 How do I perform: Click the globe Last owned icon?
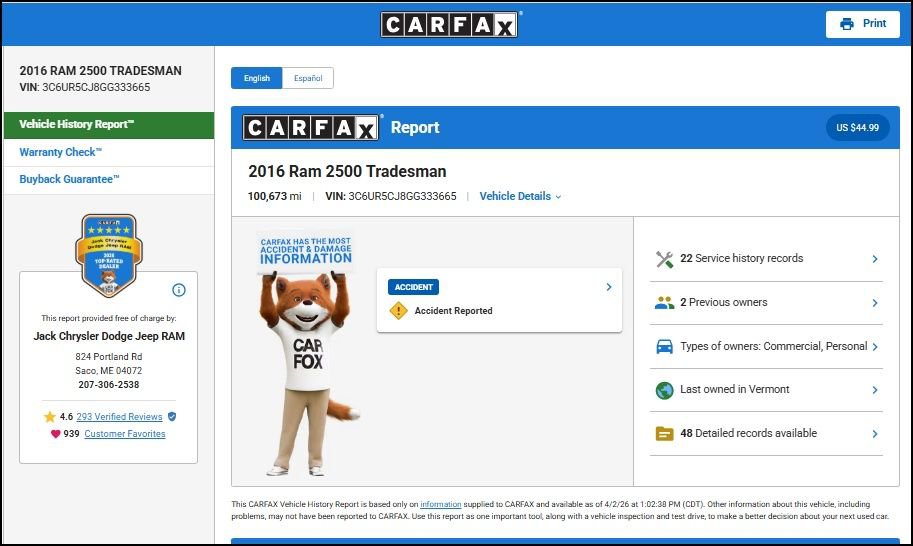[x=664, y=390]
